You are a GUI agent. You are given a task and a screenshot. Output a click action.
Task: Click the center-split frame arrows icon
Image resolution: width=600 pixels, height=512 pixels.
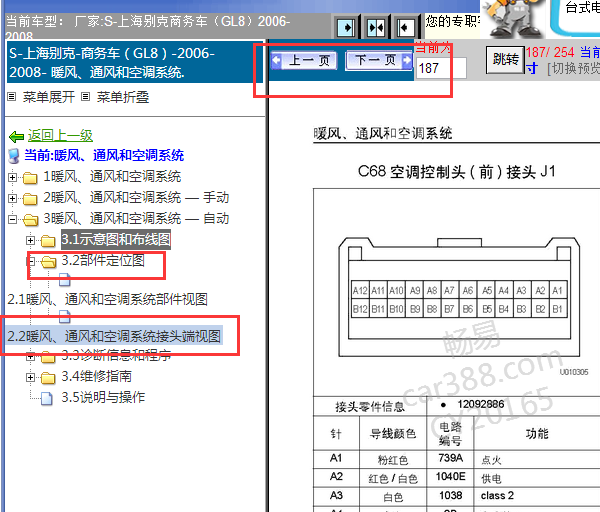click(x=375, y=28)
